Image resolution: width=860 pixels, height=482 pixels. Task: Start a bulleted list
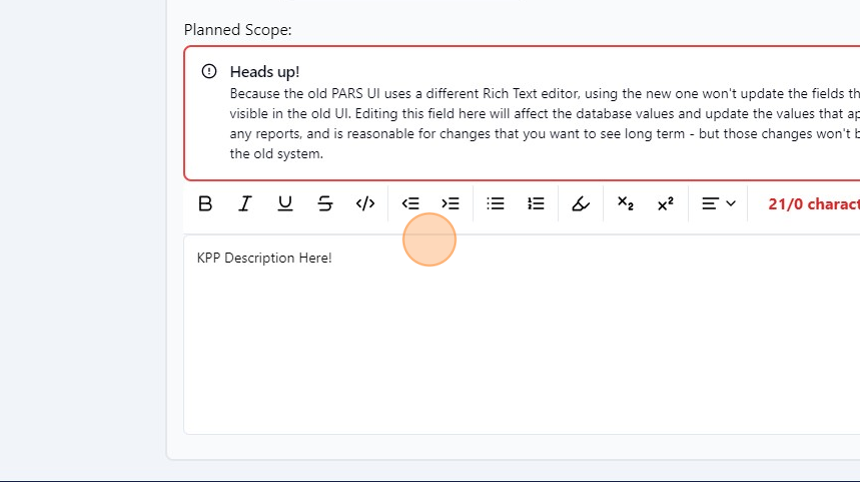tap(495, 204)
